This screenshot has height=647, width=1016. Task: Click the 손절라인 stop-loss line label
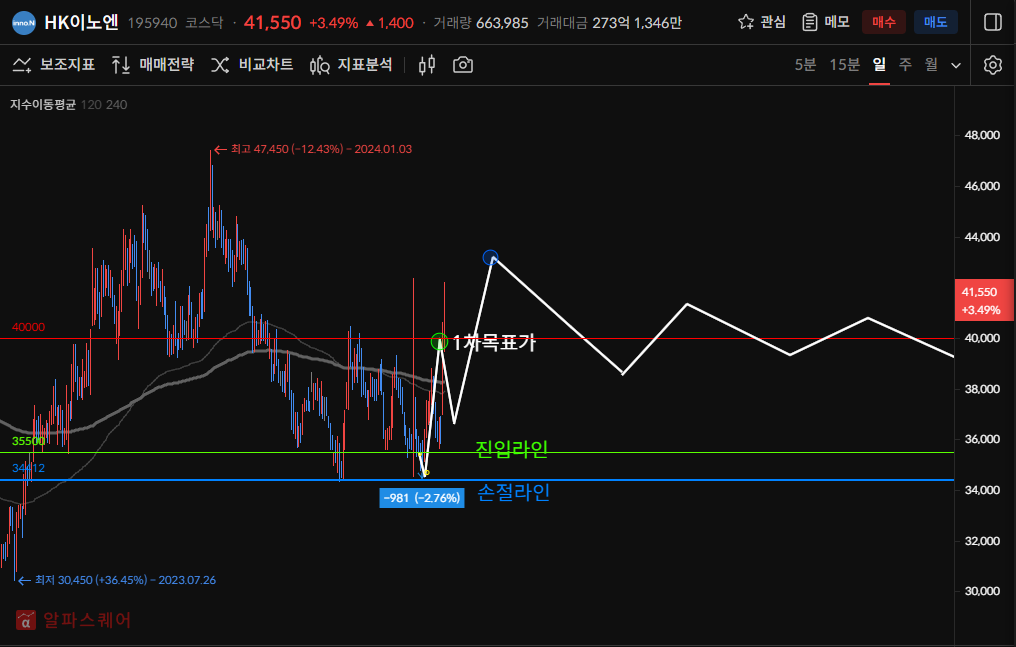[x=514, y=493]
